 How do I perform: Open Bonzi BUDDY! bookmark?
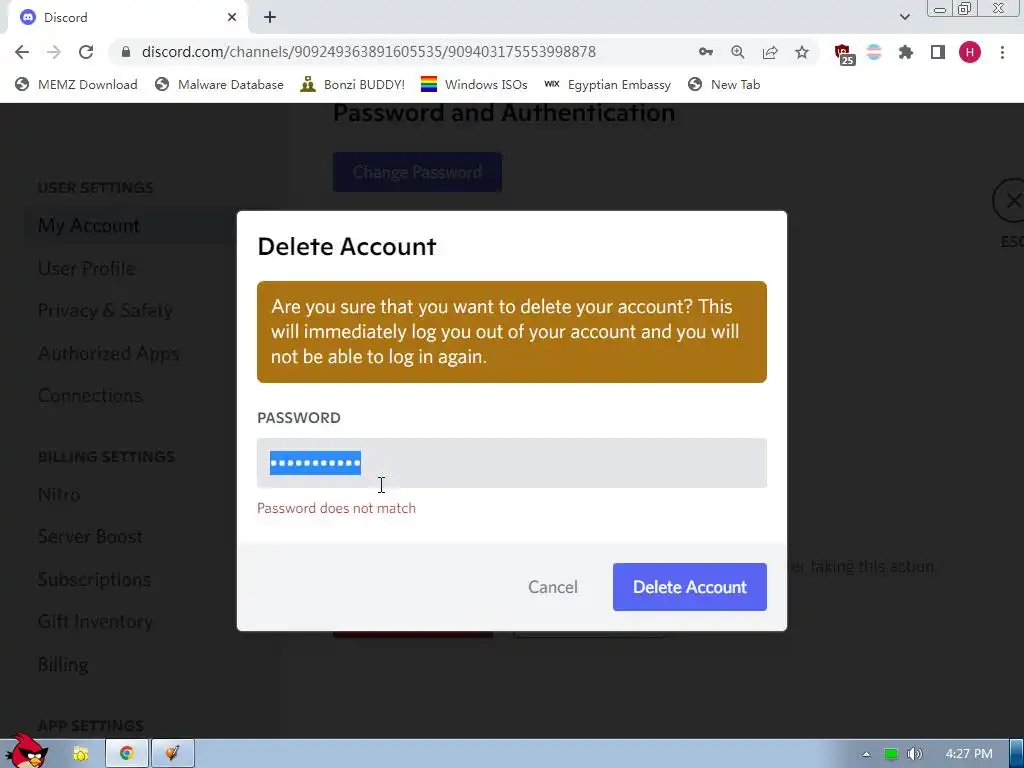353,84
